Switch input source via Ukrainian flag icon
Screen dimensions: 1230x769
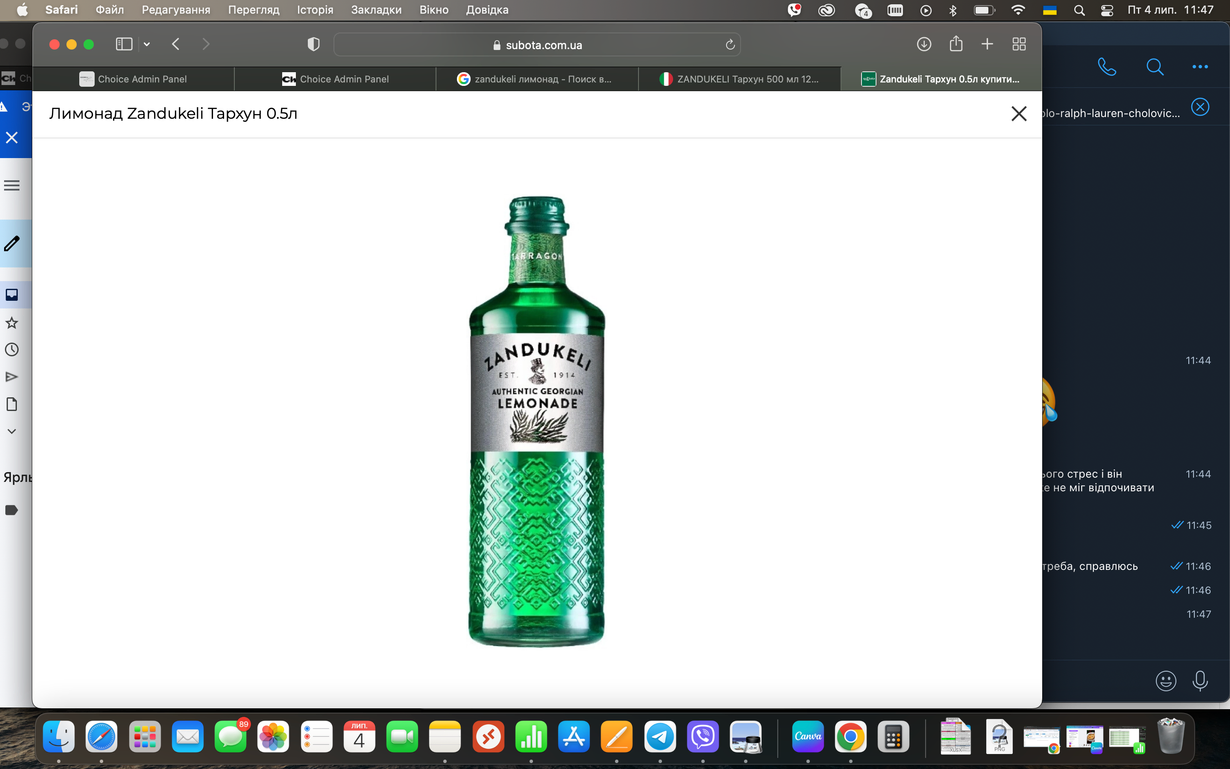[1050, 10]
